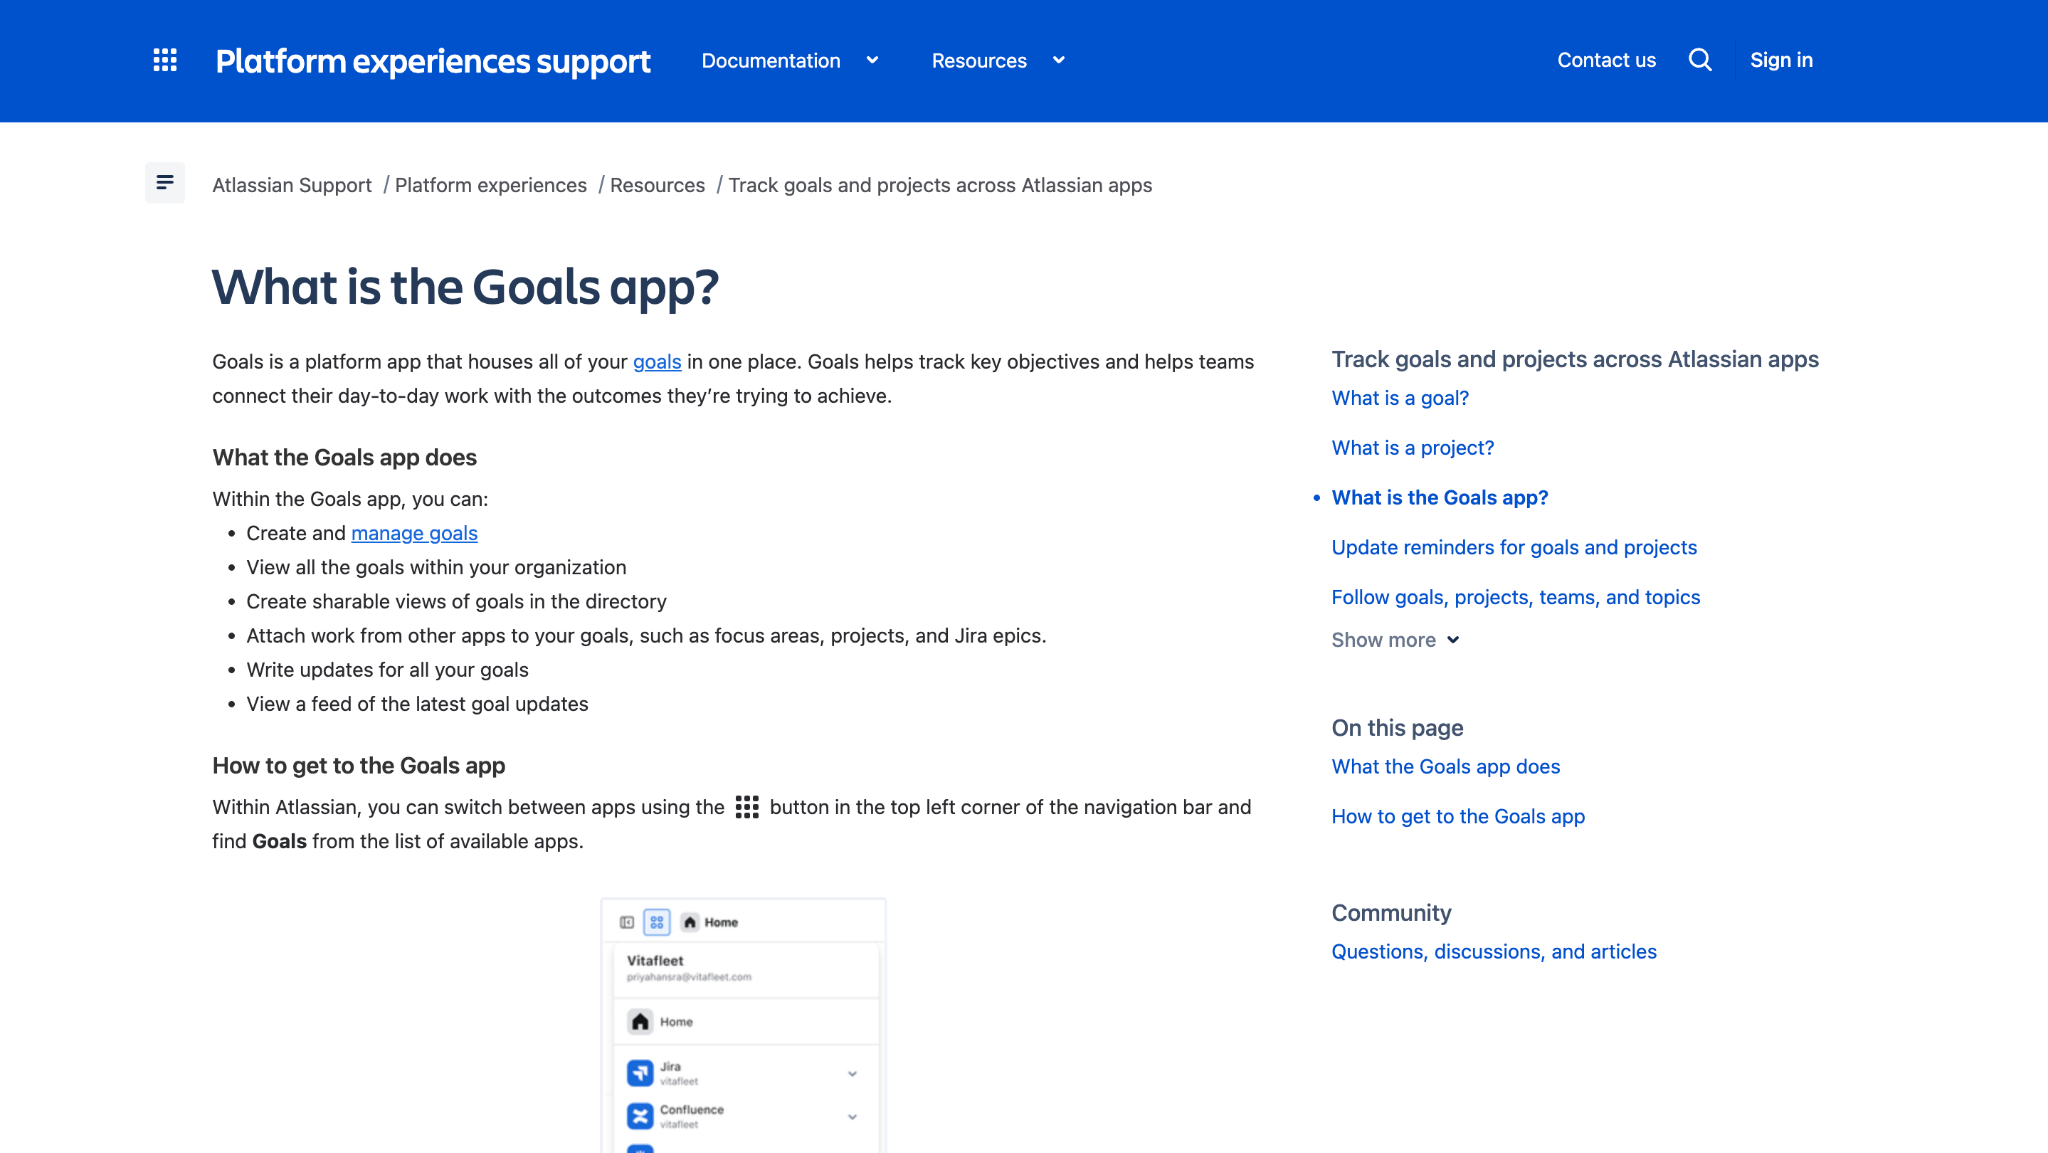
Task: Click the search magnifier icon
Action: (1700, 60)
